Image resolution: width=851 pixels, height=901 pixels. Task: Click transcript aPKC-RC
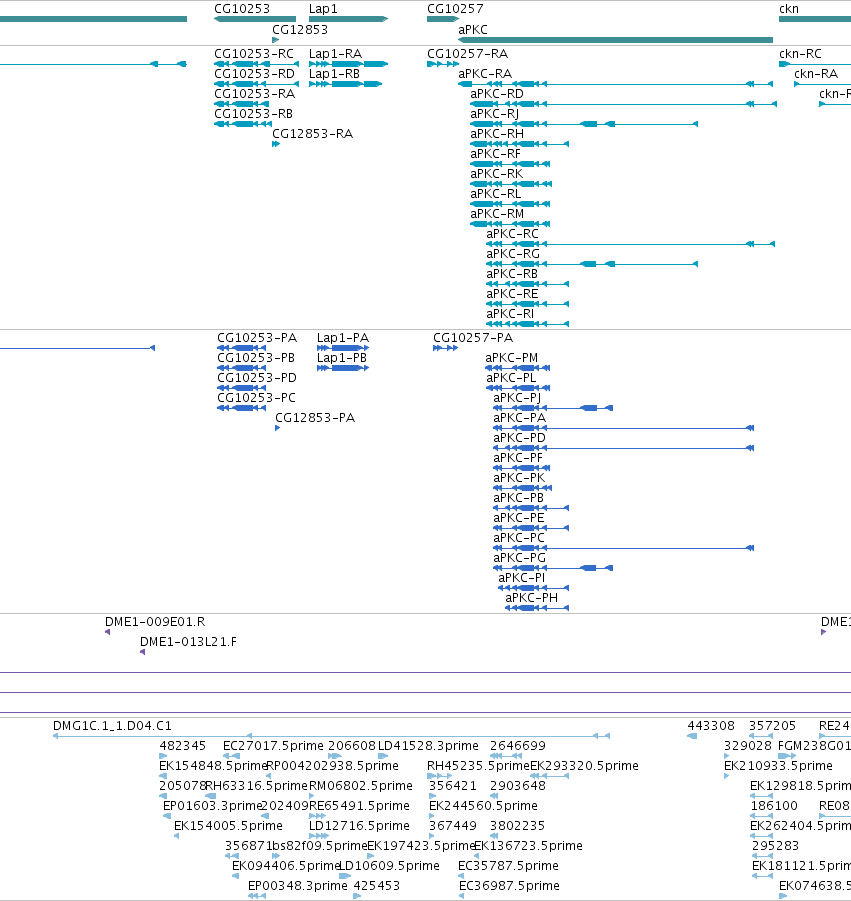[x=513, y=234]
